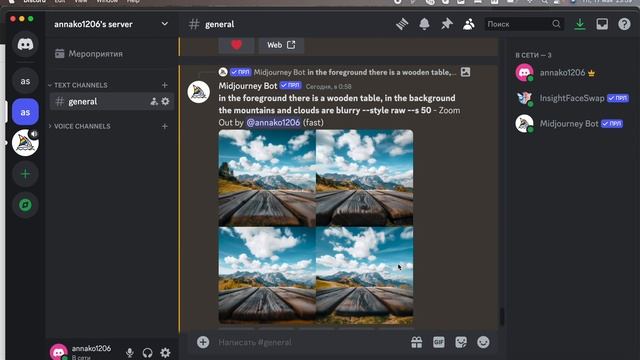
Task: Click chat scrollbar thumb
Action: 502,316
